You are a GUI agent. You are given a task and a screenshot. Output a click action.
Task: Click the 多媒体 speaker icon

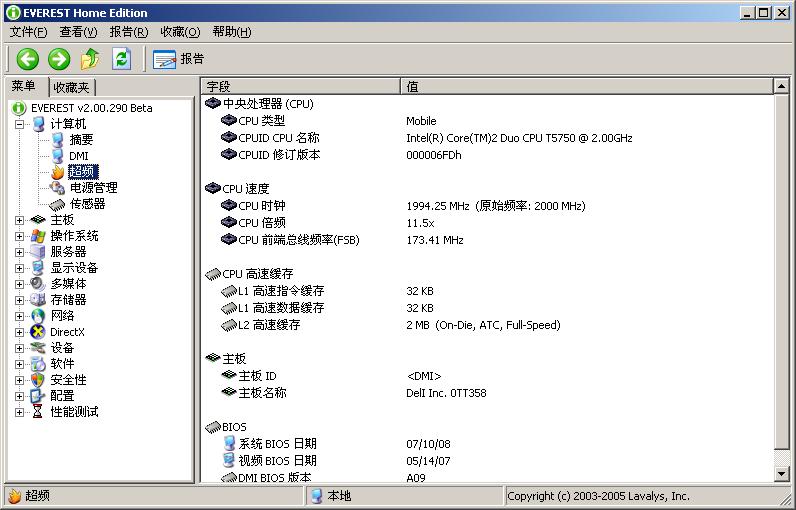(x=38, y=284)
